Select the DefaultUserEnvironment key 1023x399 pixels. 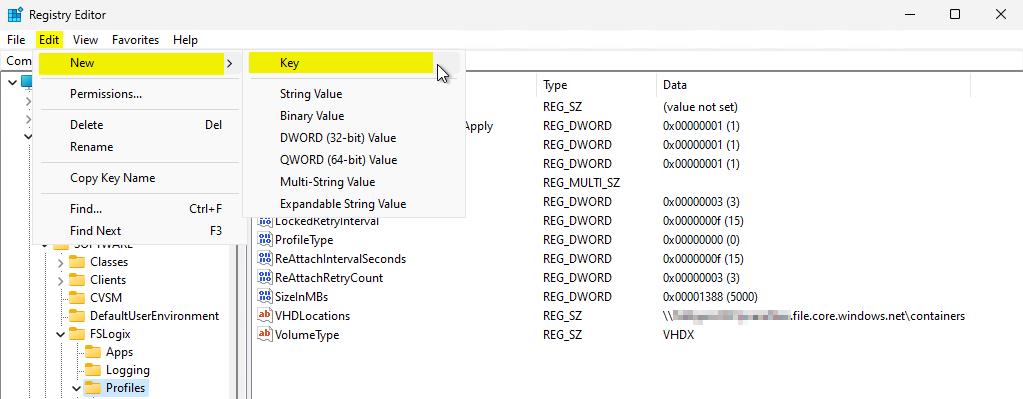click(x=155, y=316)
